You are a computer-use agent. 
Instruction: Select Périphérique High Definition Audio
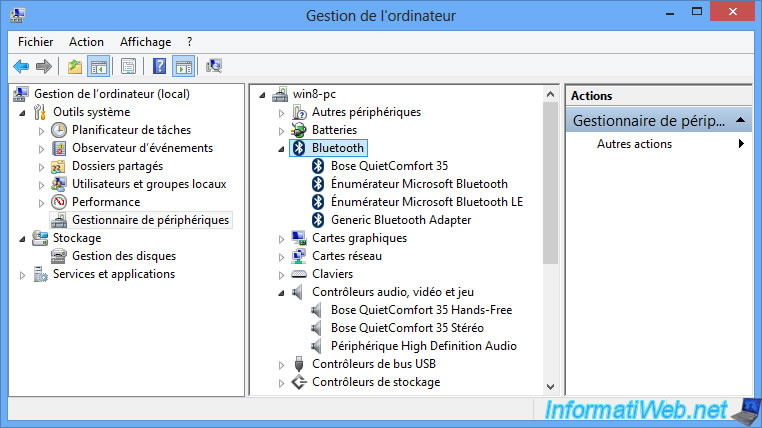tap(423, 346)
